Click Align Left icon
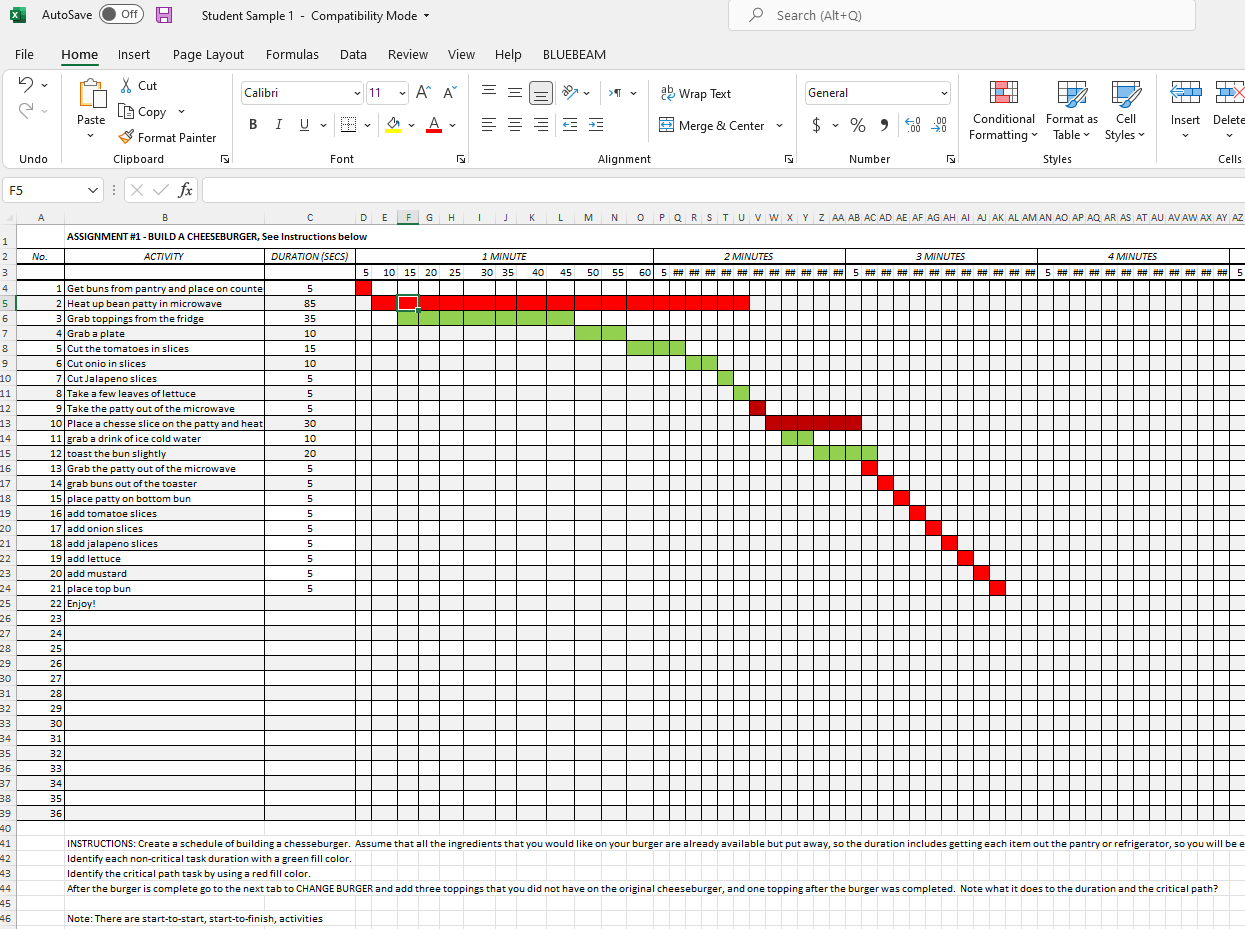 pos(489,125)
